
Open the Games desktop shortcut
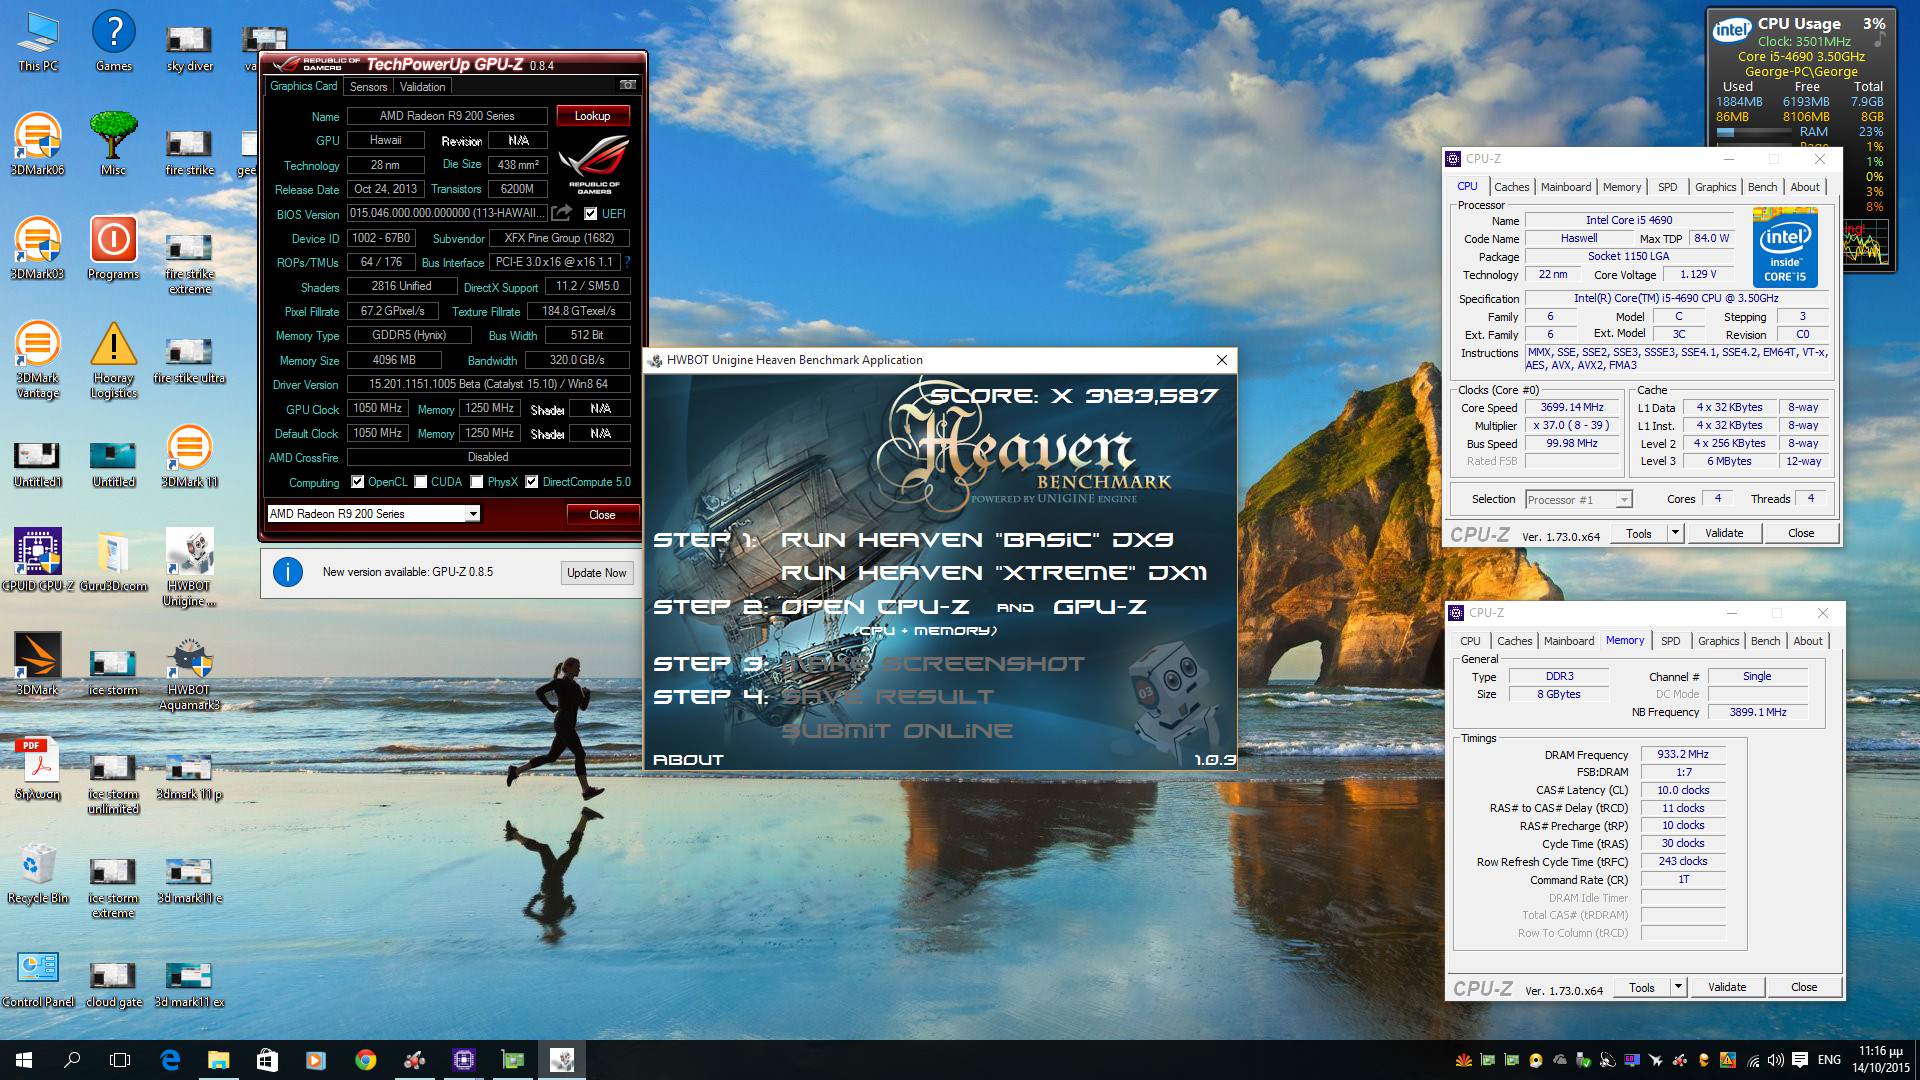point(113,42)
